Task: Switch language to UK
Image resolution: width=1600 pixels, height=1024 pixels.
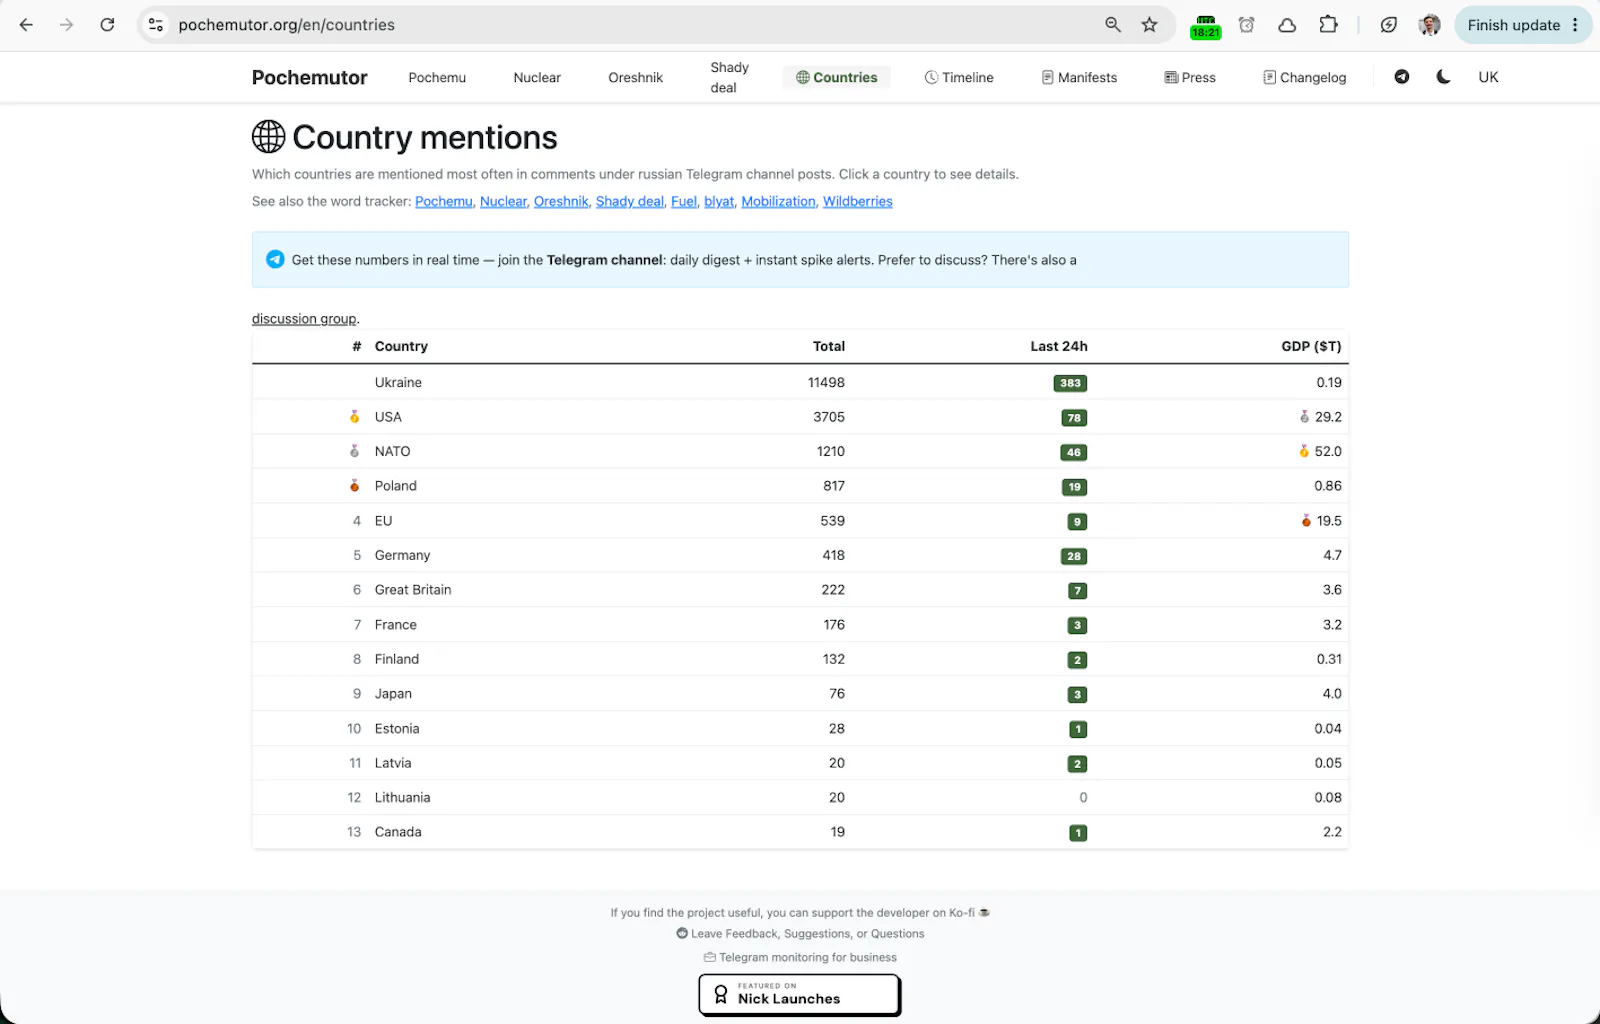Action: (x=1488, y=77)
